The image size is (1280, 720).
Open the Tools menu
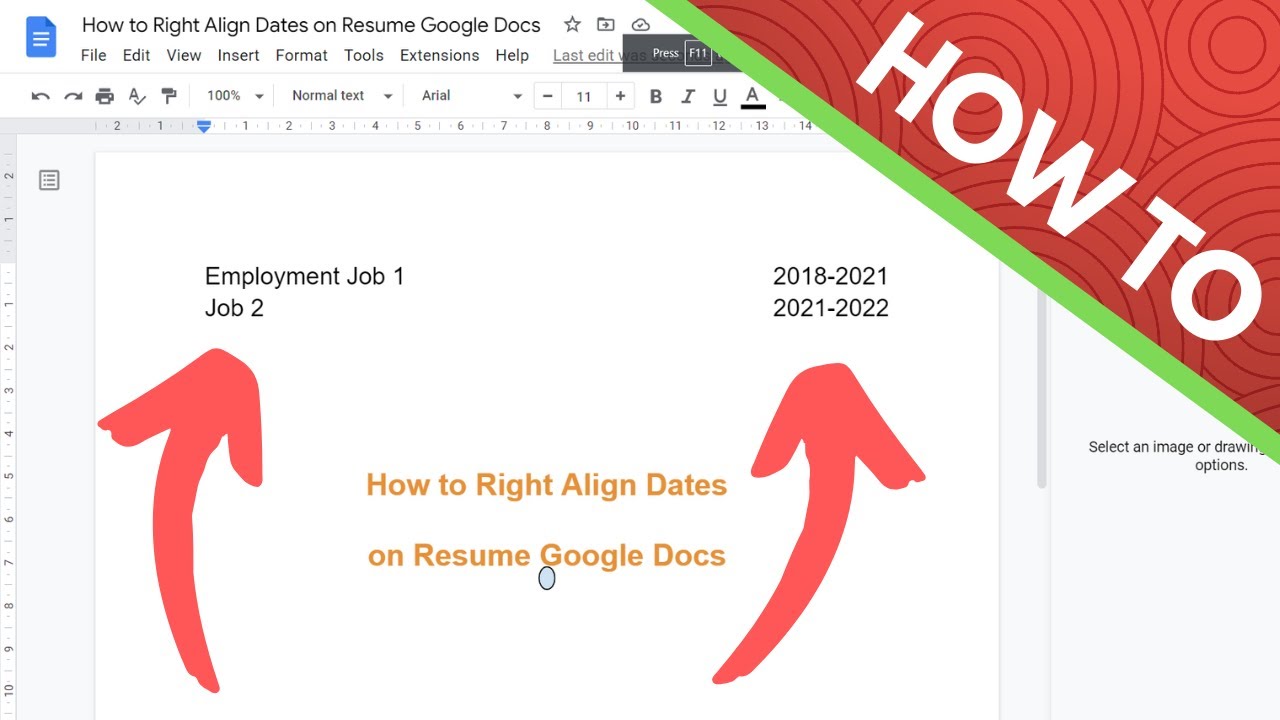(364, 55)
